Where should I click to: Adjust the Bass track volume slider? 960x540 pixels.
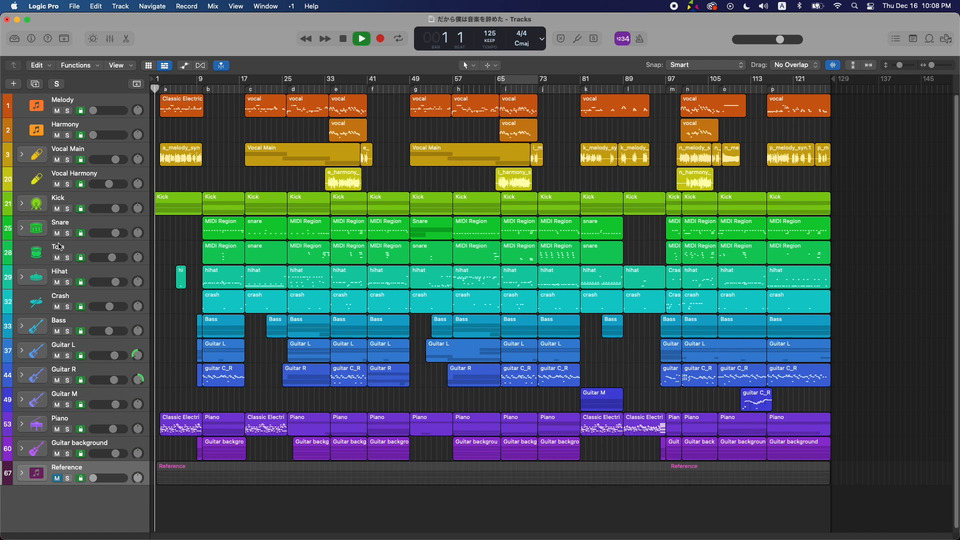[106, 331]
